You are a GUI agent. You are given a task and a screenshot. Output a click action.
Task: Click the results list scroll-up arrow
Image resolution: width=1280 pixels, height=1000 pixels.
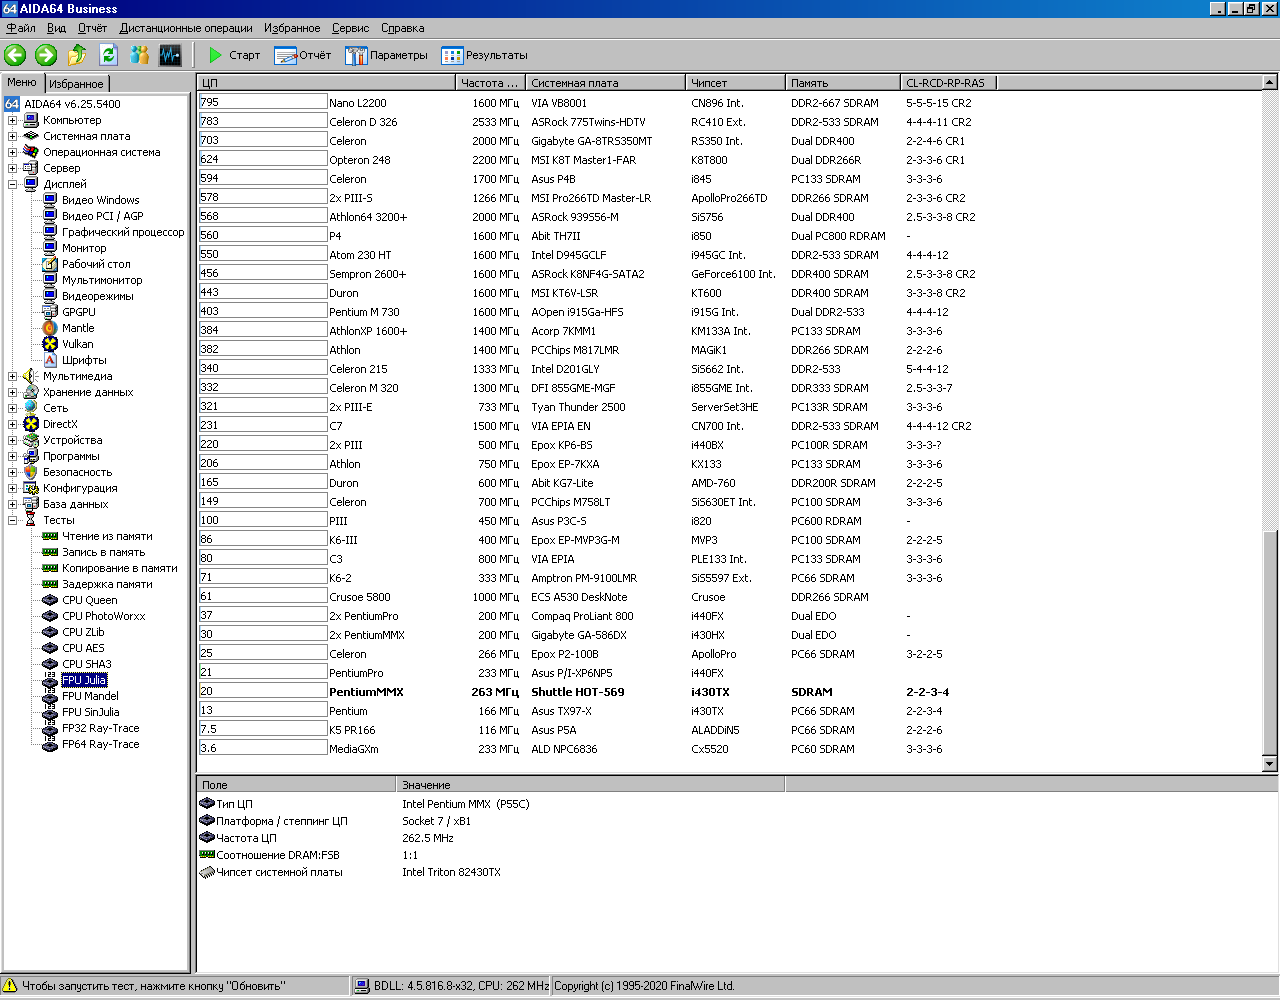(x=1270, y=83)
